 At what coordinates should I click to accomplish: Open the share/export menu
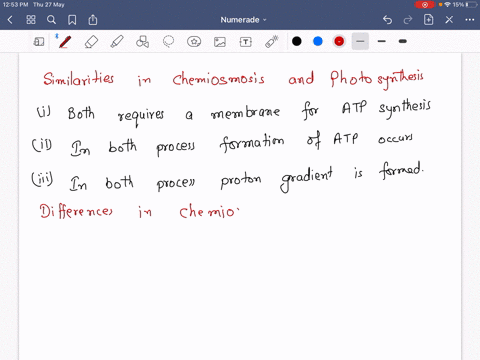pos(93,20)
